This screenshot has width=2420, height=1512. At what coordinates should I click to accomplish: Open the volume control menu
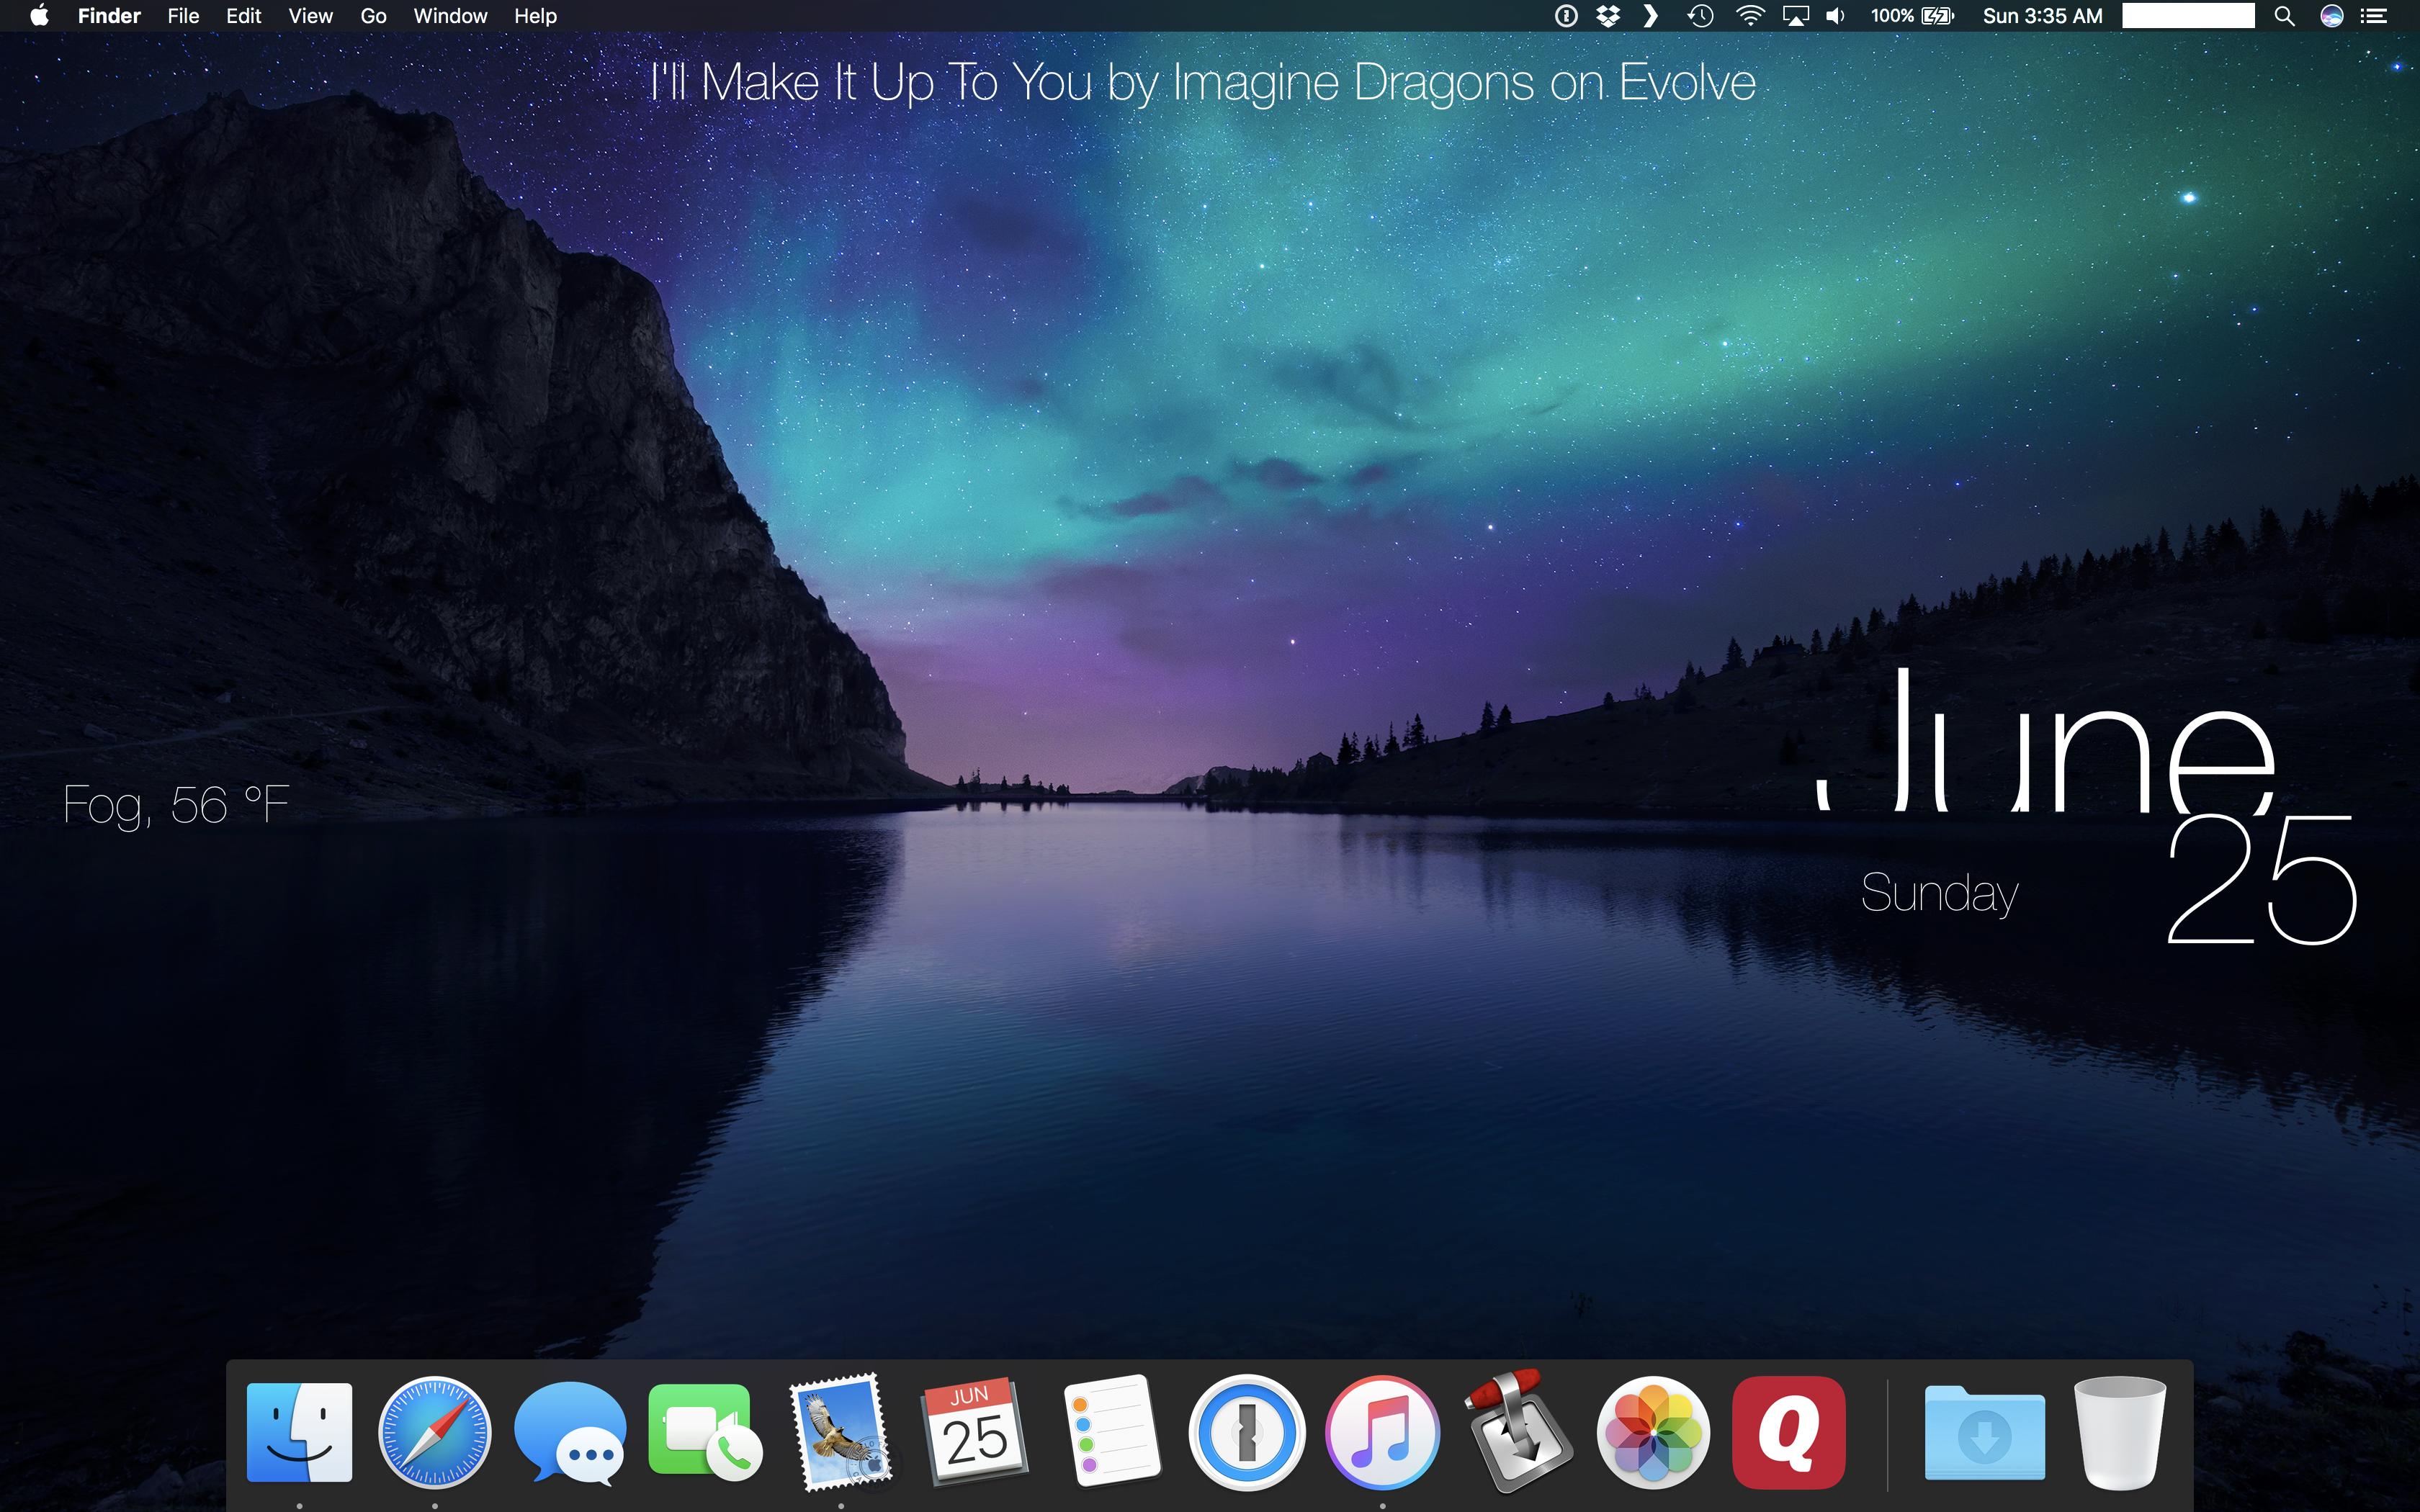tap(1836, 16)
